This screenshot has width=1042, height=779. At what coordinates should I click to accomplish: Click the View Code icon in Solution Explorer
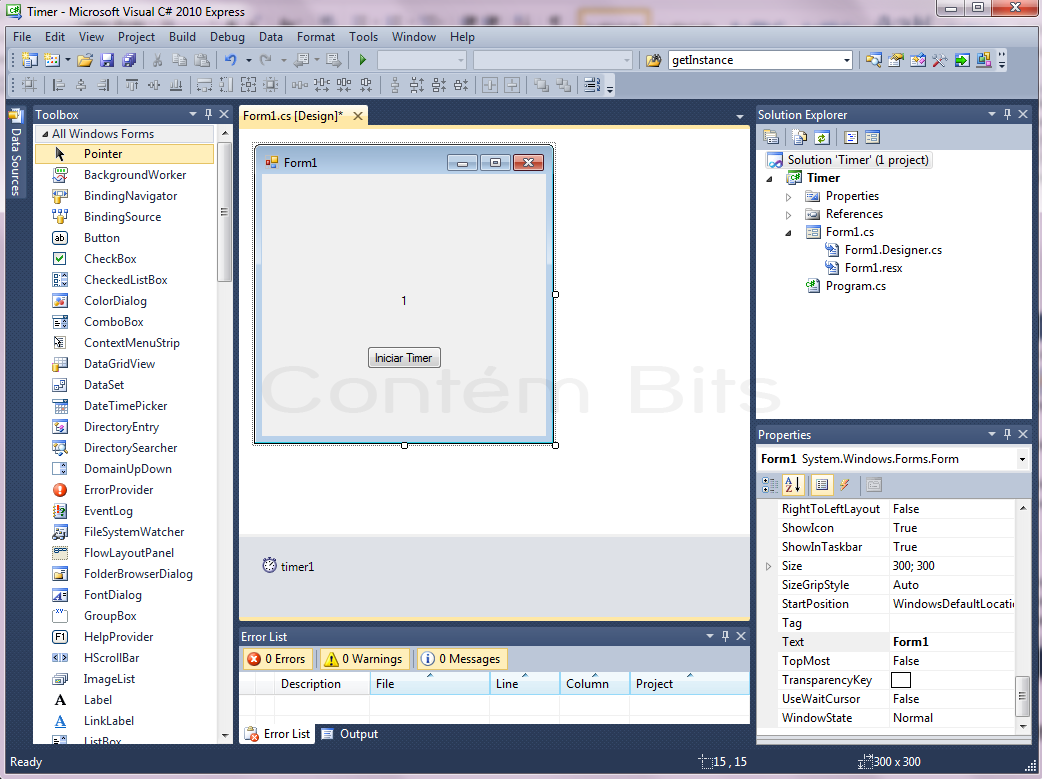pos(851,138)
